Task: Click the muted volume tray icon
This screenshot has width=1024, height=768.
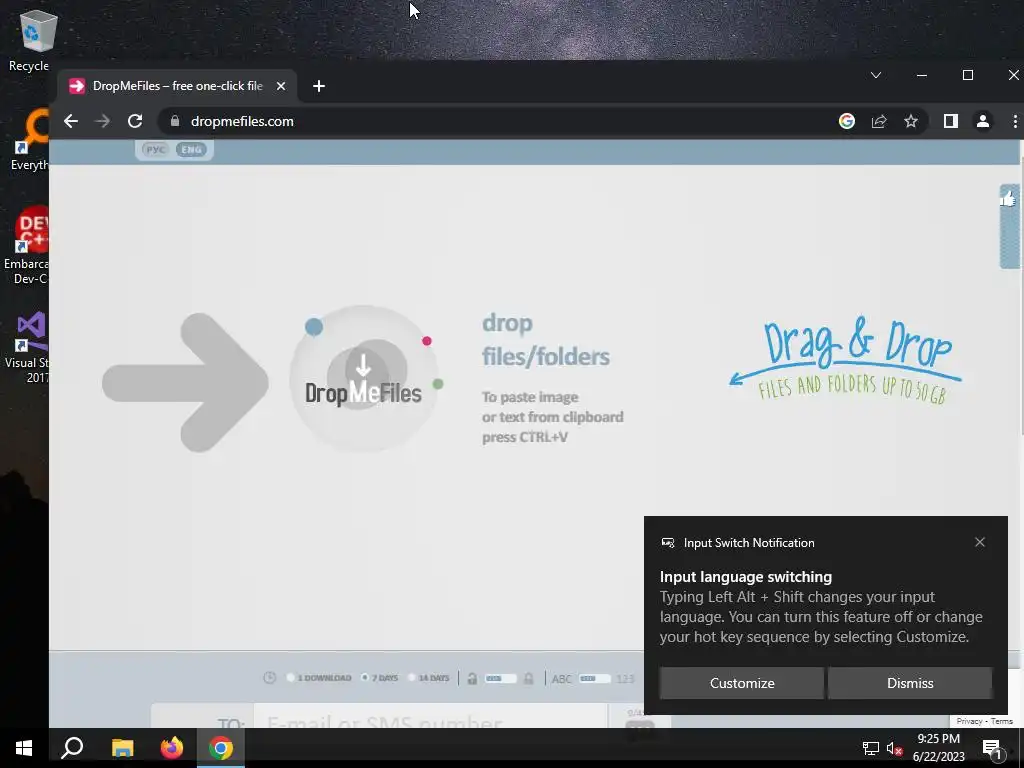Action: point(894,748)
